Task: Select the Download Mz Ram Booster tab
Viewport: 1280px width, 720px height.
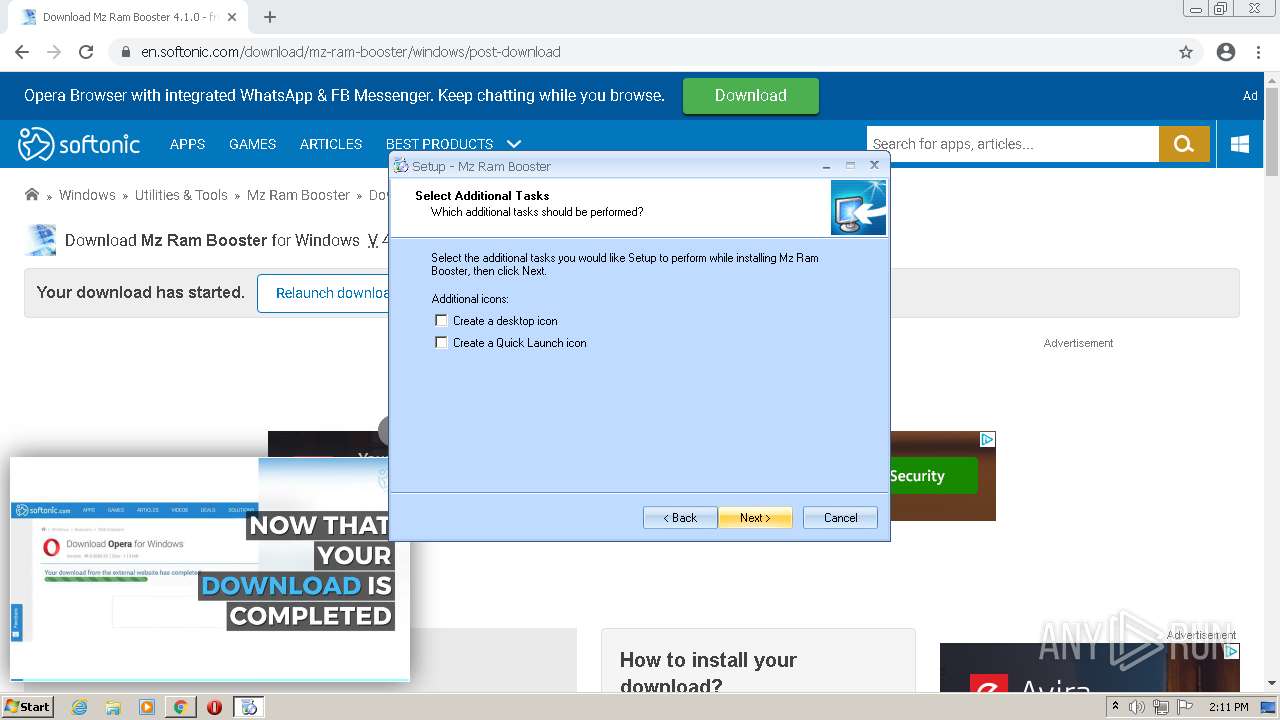Action: tap(128, 17)
